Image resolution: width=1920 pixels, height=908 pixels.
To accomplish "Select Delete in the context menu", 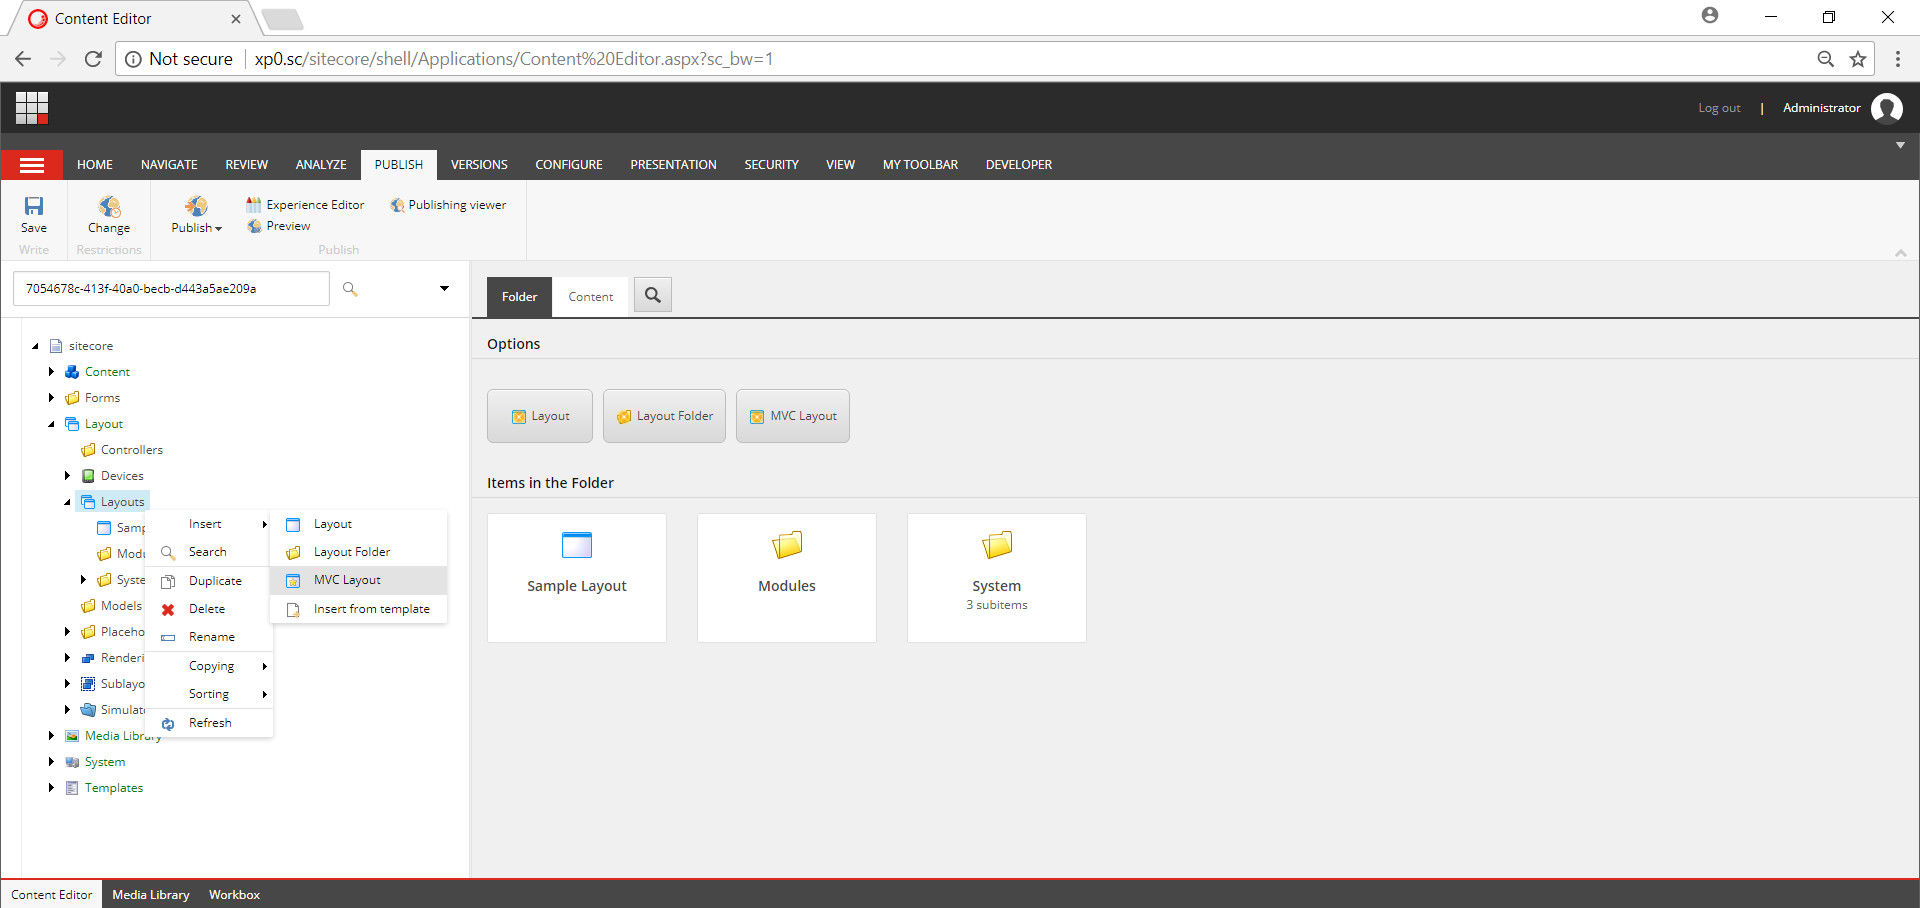I will (209, 609).
